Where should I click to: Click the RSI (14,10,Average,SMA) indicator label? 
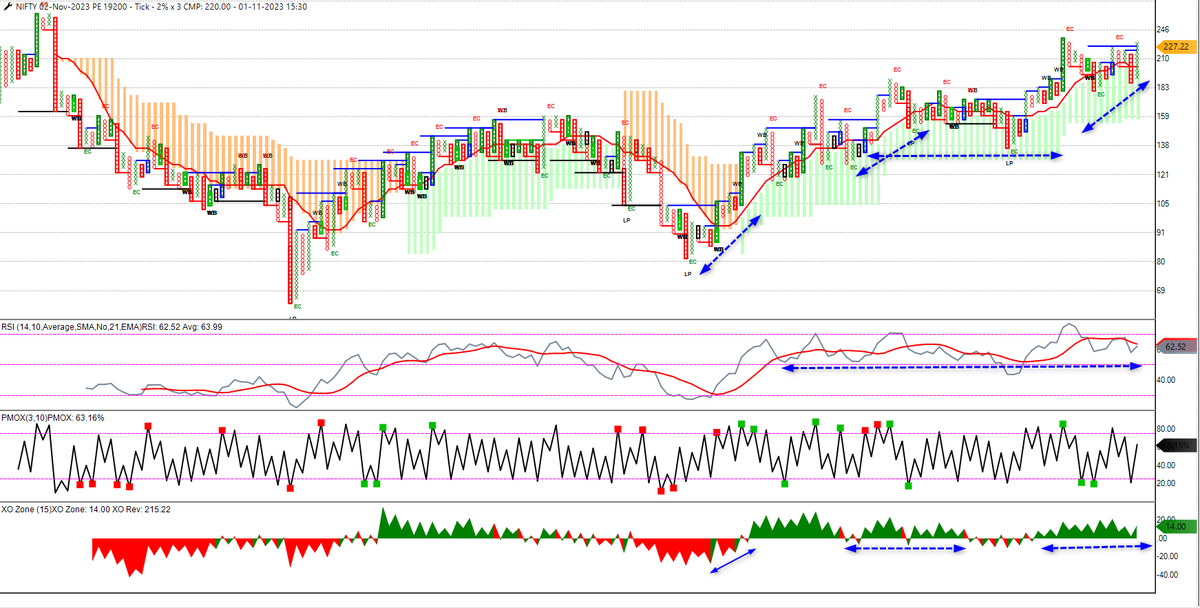(113, 326)
